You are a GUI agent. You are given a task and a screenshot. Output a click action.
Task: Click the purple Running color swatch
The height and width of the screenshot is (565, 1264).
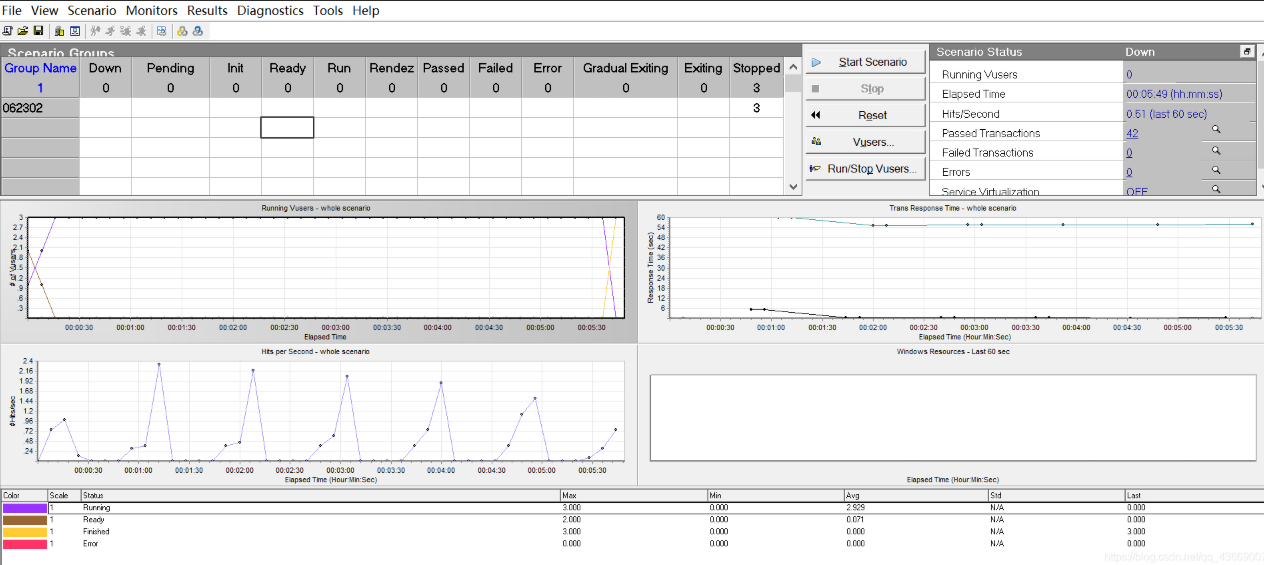click(x=24, y=508)
